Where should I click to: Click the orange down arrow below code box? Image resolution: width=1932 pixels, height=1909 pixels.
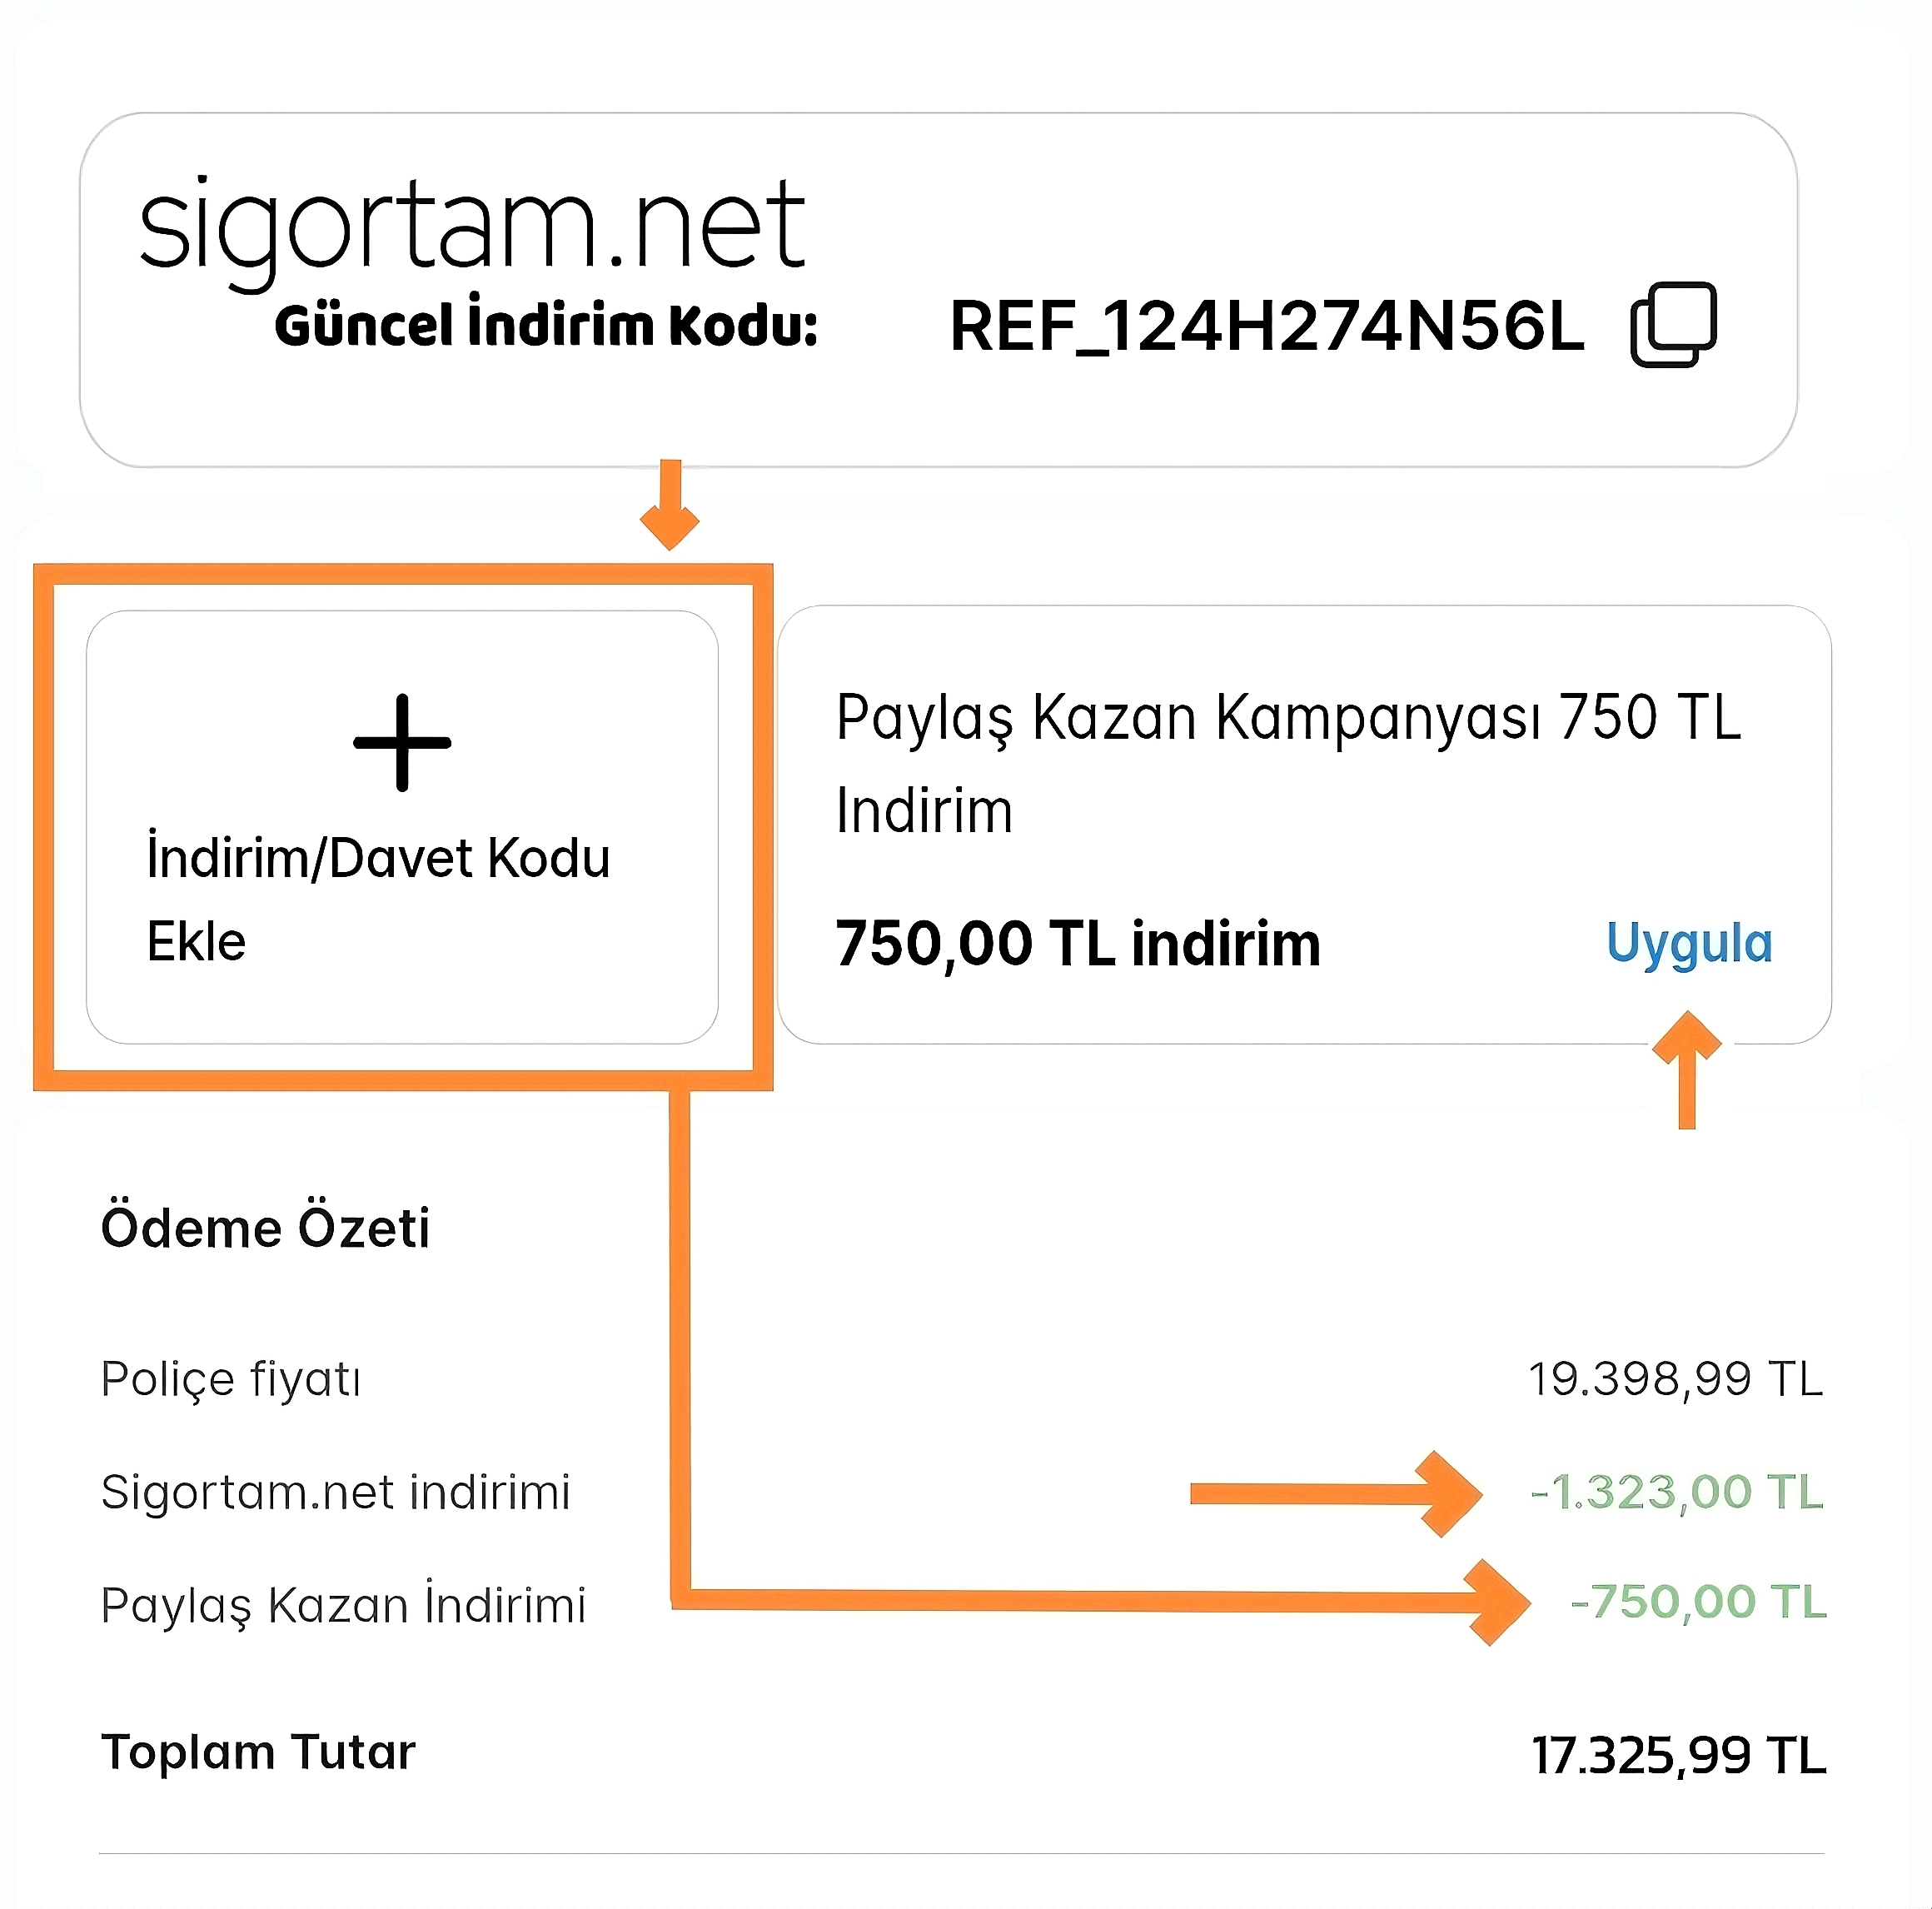670,508
